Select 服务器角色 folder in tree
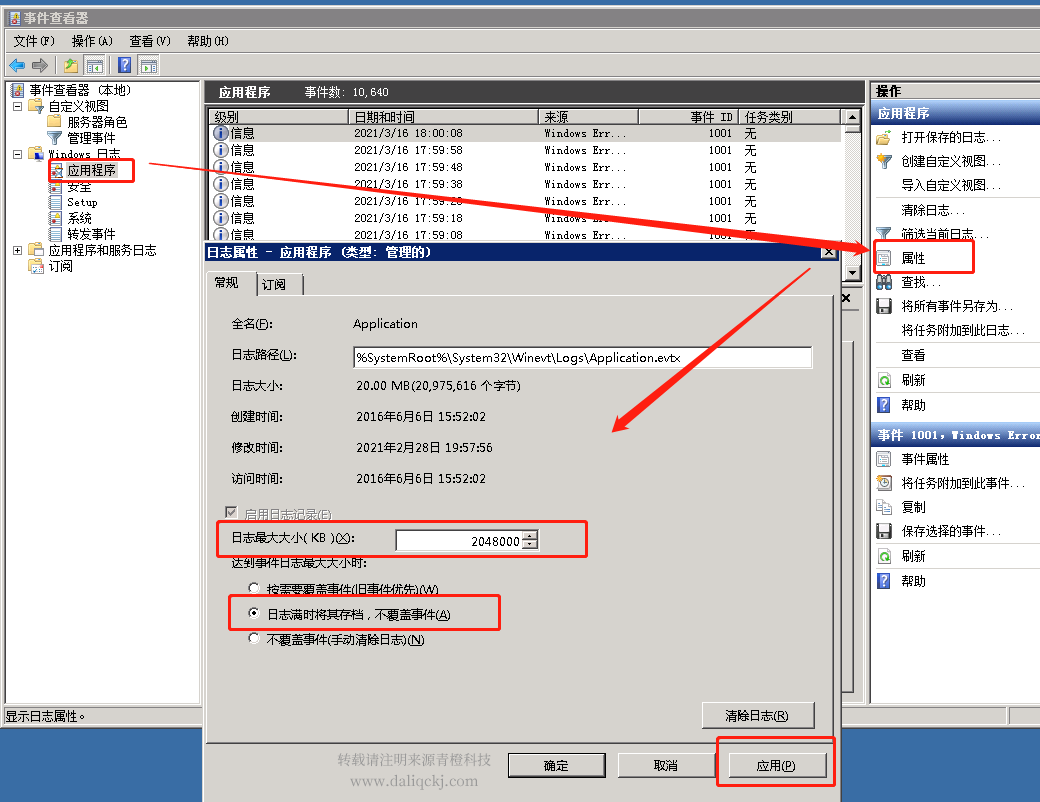This screenshot has height=802, width=1040. coord(97,122)
